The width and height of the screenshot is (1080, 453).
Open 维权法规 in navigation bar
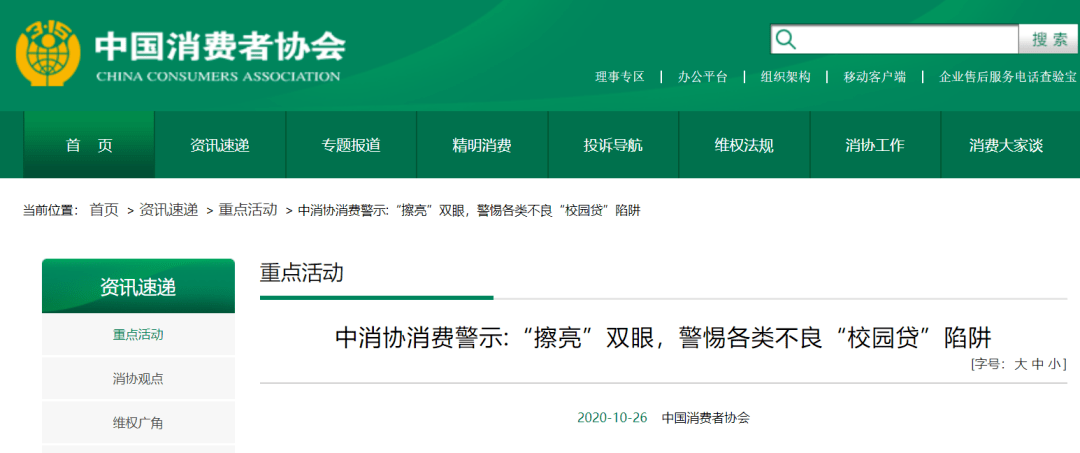coord(744,145)
